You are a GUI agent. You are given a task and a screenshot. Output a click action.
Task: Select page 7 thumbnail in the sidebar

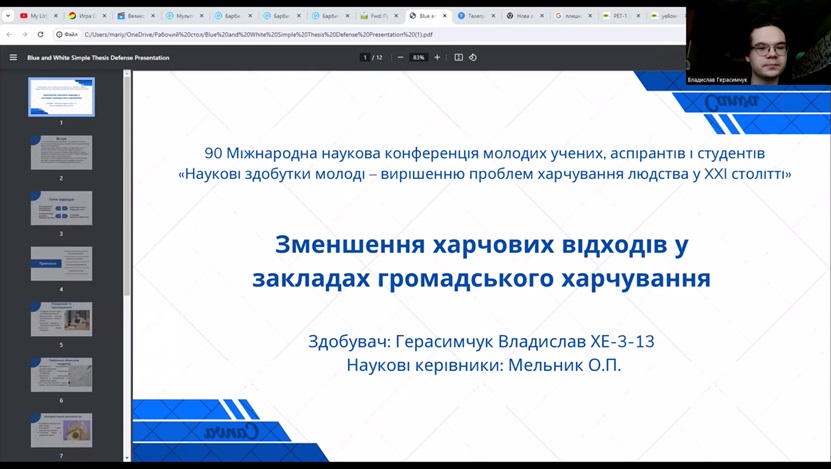pyautogui.click(x=61, y=430)
